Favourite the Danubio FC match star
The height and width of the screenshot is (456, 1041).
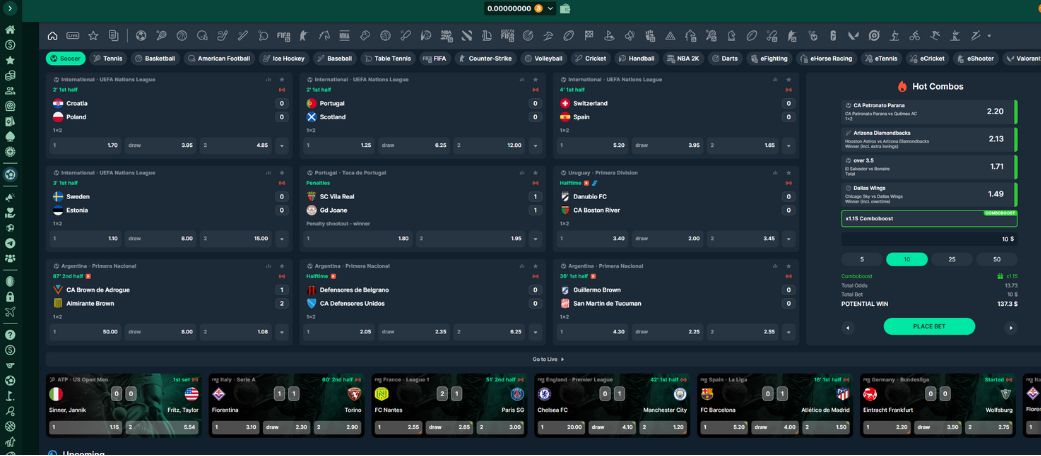pos(789,173)
